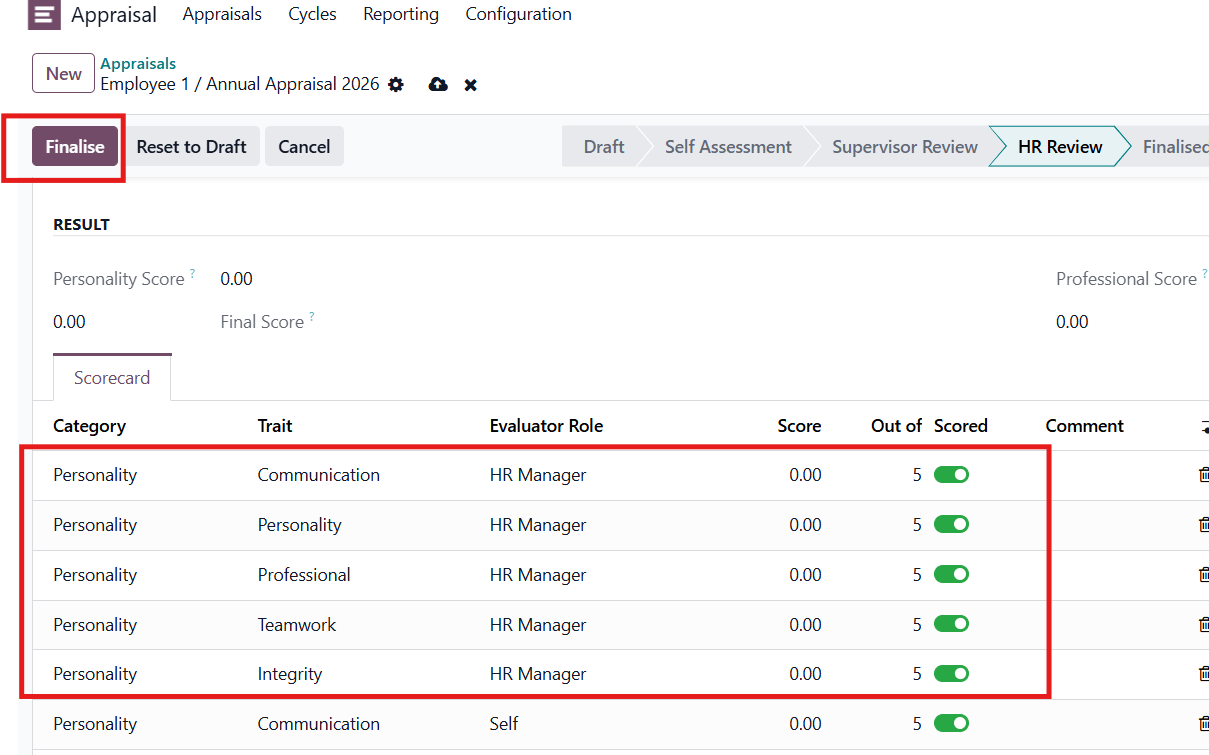Toggle Scored for Personality trait HR Manager
Viewport: 1209px width, 755px height.
[x=951, y=525]
